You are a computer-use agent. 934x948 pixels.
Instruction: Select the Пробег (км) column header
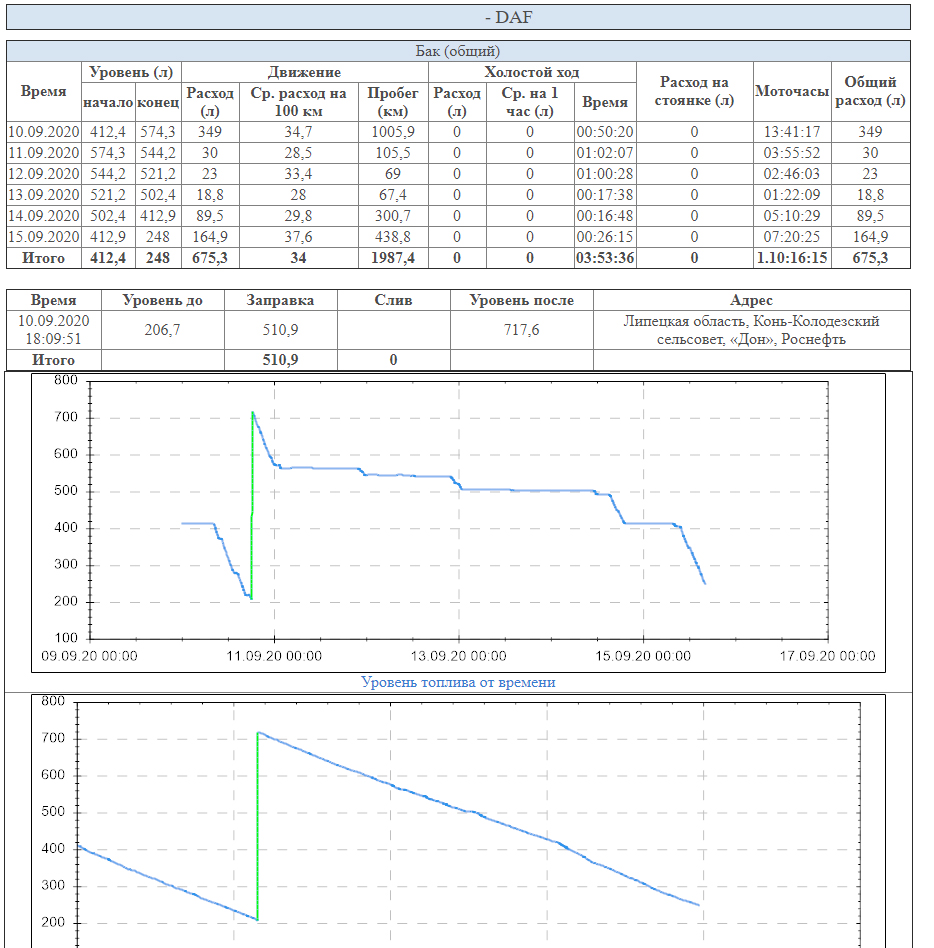point(393,102)
